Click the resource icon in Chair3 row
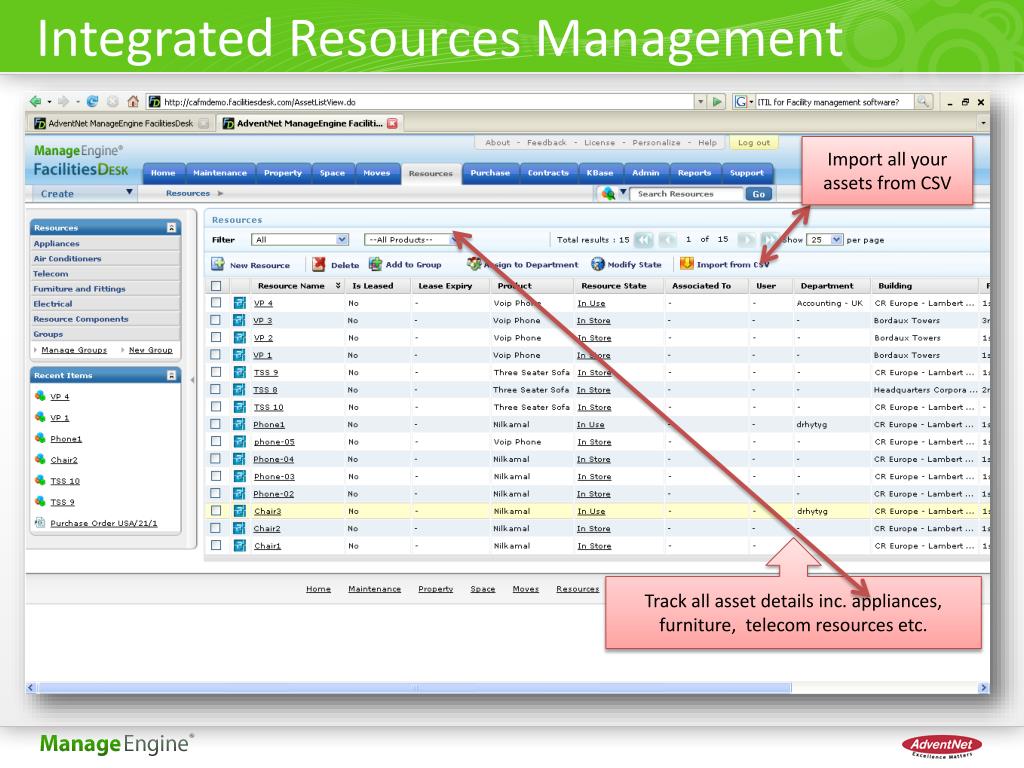The image size is (1024, 768). coord(240,511)
